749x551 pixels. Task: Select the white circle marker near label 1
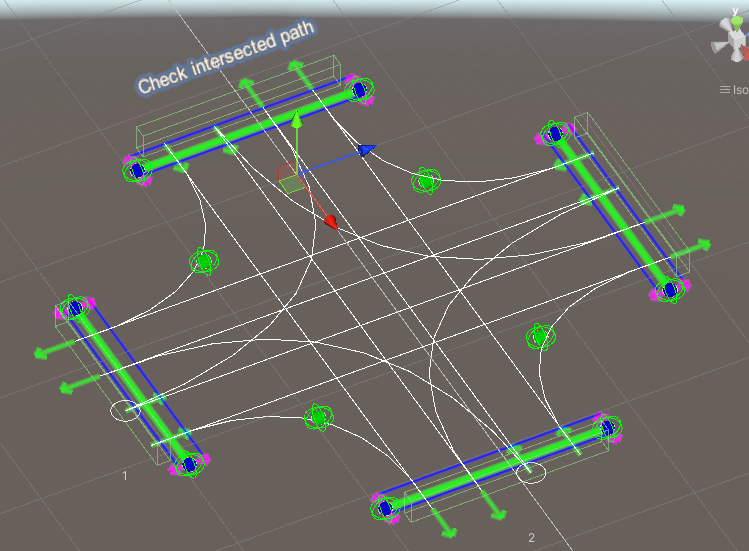point(126,411)
